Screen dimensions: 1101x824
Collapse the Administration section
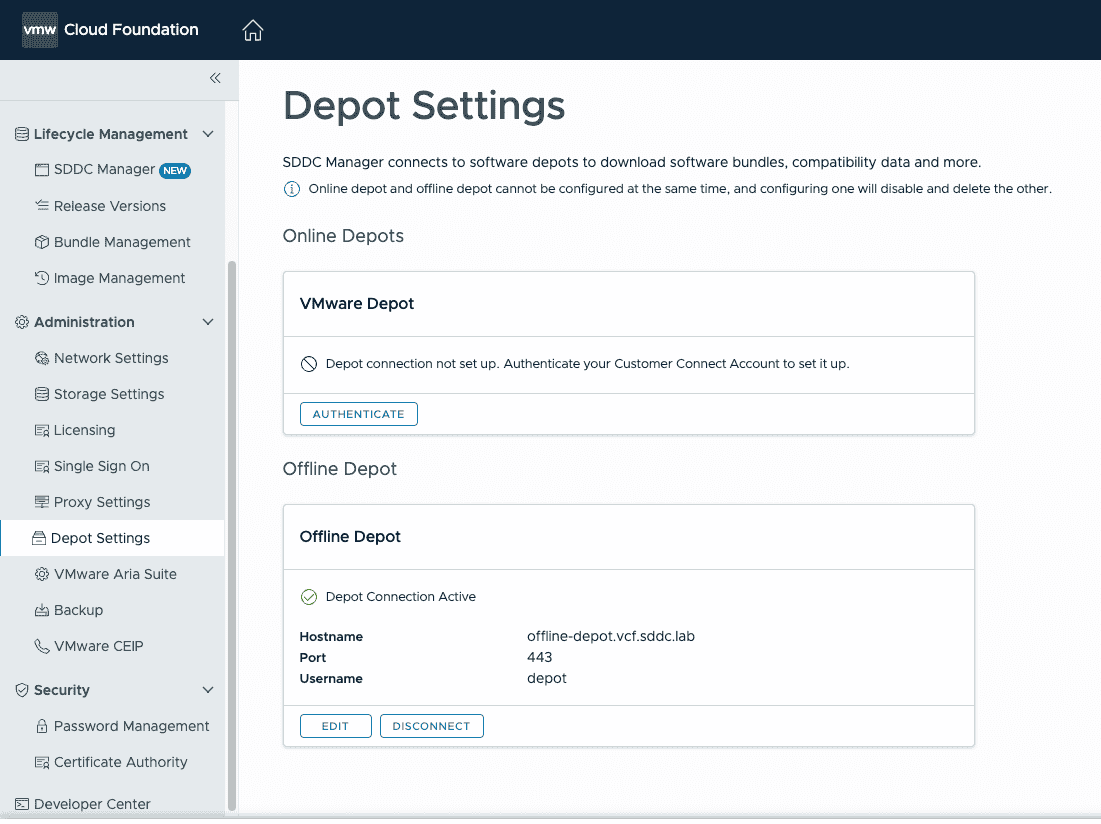(208, 321)
